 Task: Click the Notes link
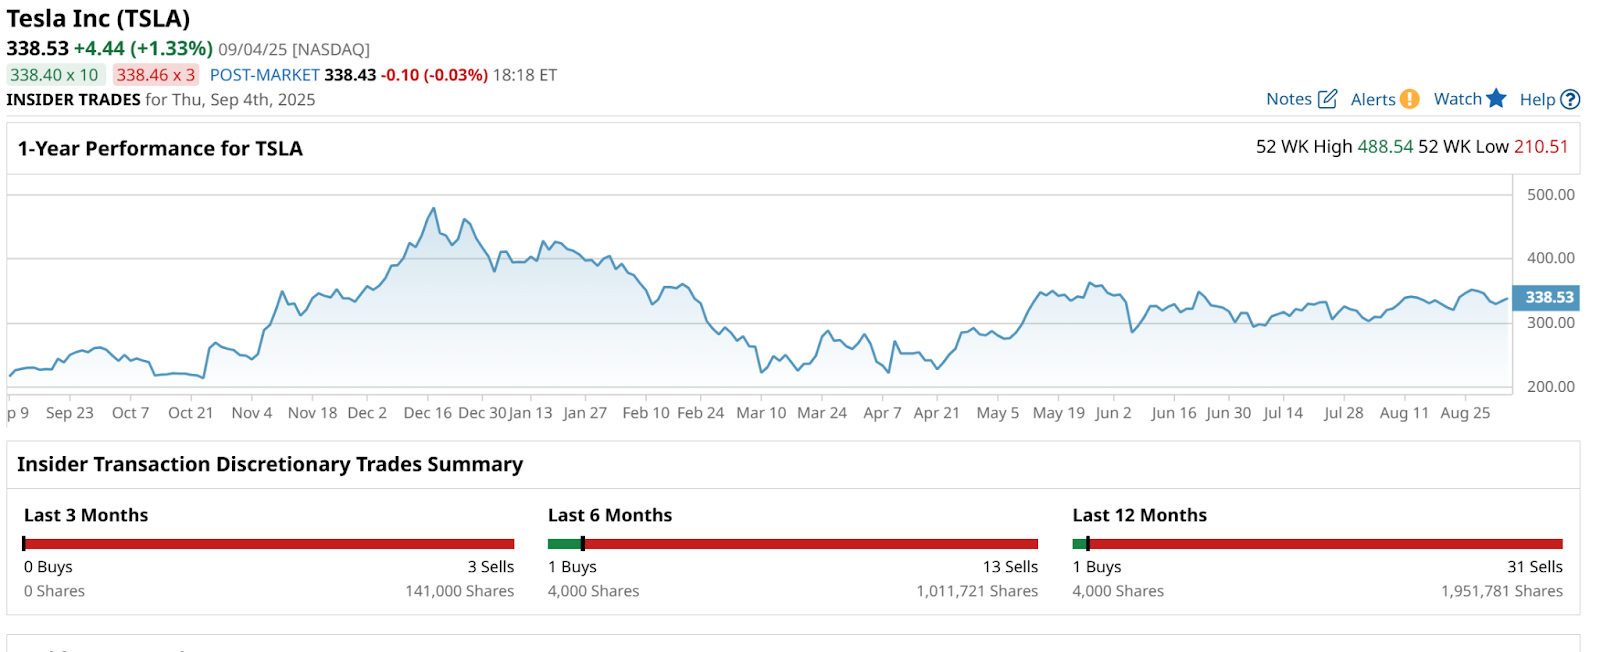click(x=1289, y=99)
